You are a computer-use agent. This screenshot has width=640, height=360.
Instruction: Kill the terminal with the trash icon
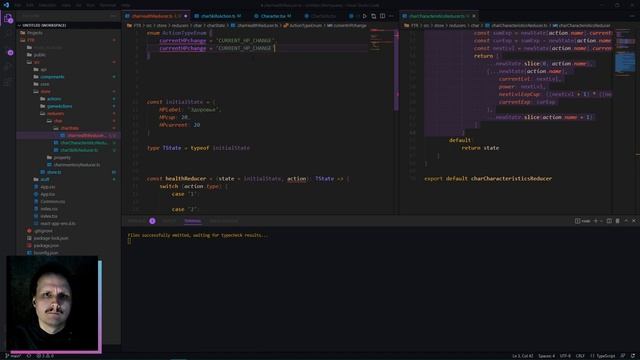pos(618,221)
